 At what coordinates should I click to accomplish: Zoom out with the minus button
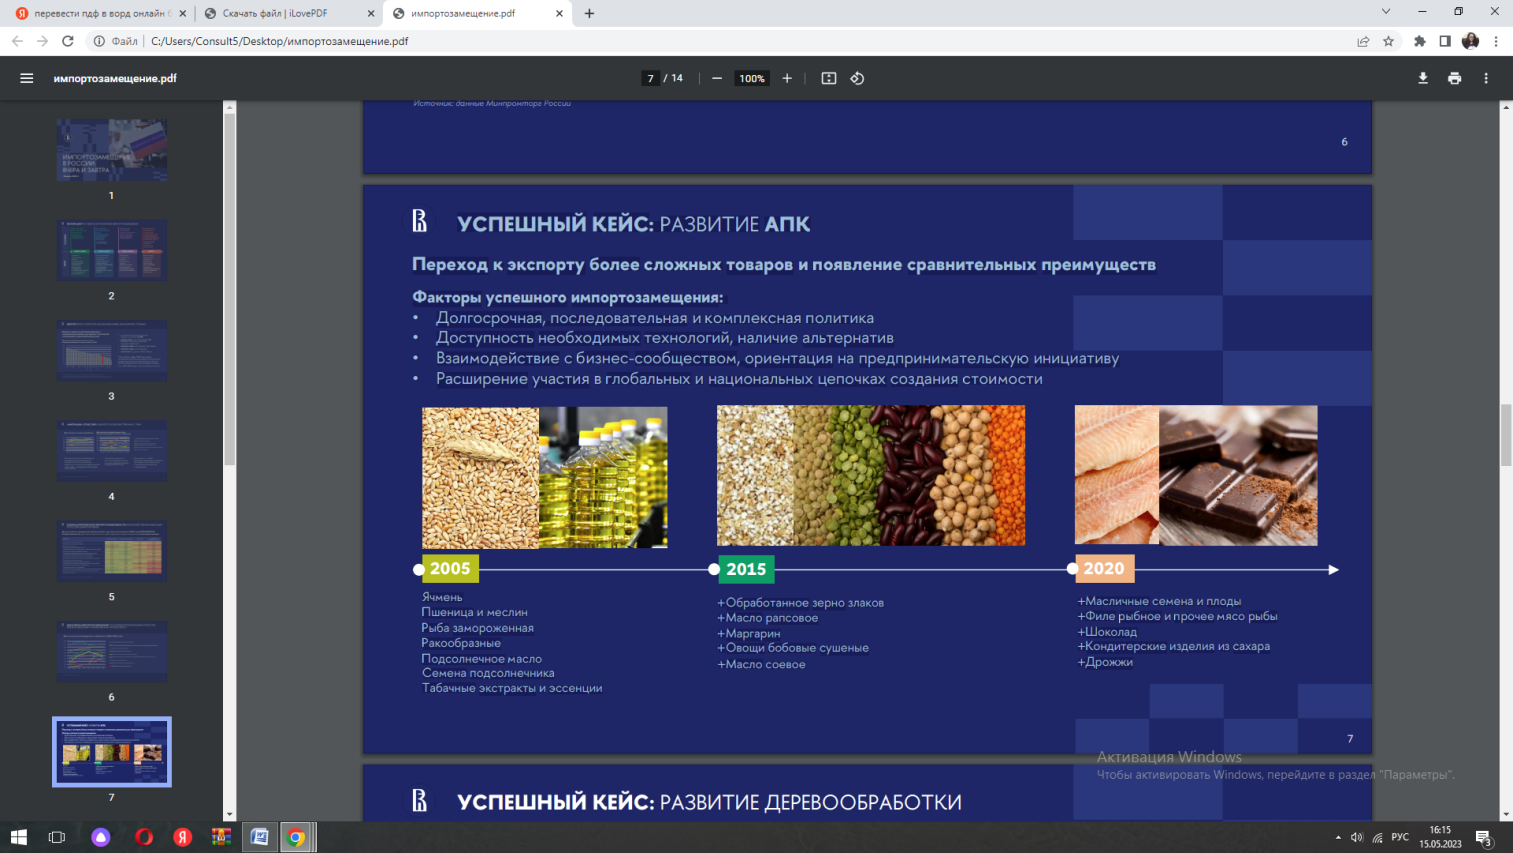coord(717,78)
